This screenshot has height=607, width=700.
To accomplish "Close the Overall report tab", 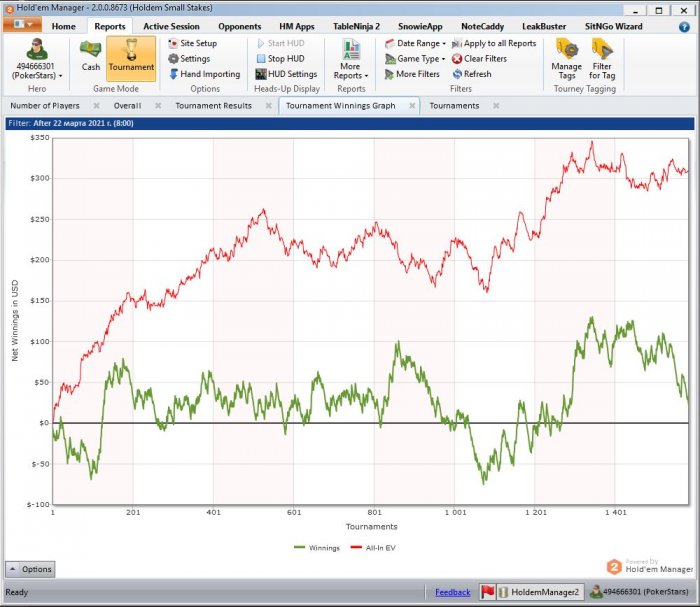I will (x=158, y=106).
